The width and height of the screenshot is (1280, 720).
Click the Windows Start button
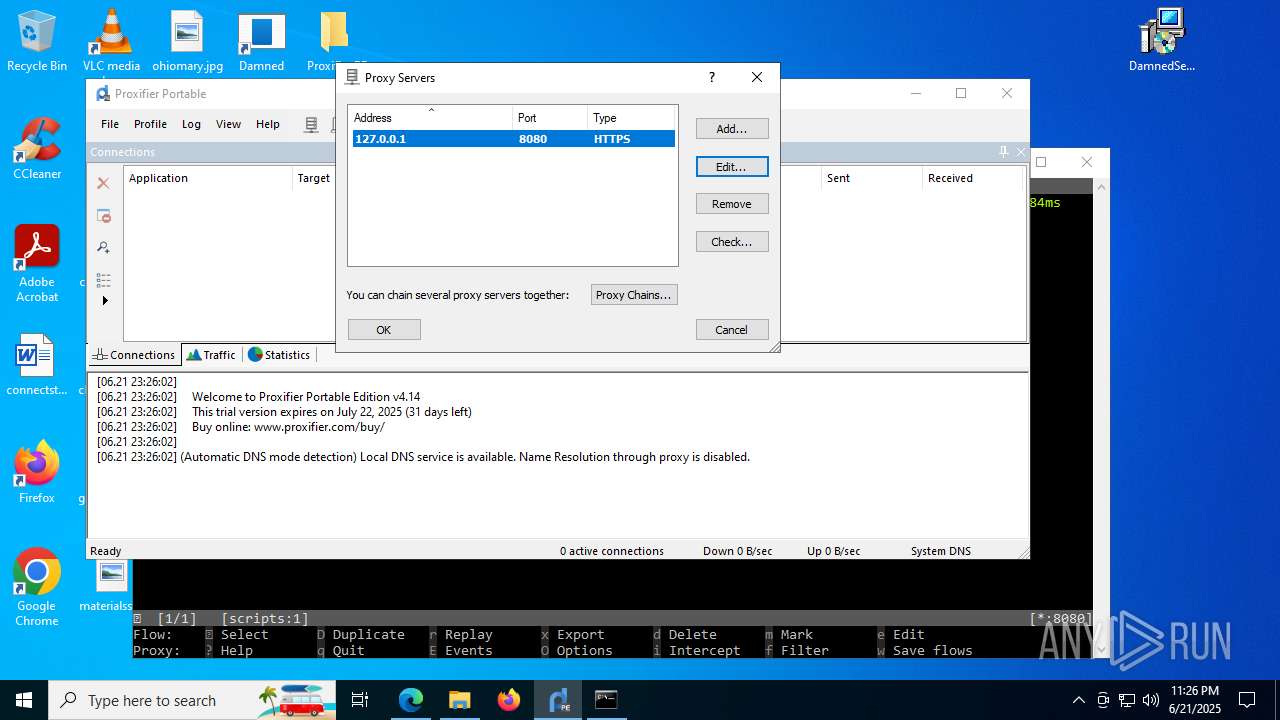pos(24,700)
